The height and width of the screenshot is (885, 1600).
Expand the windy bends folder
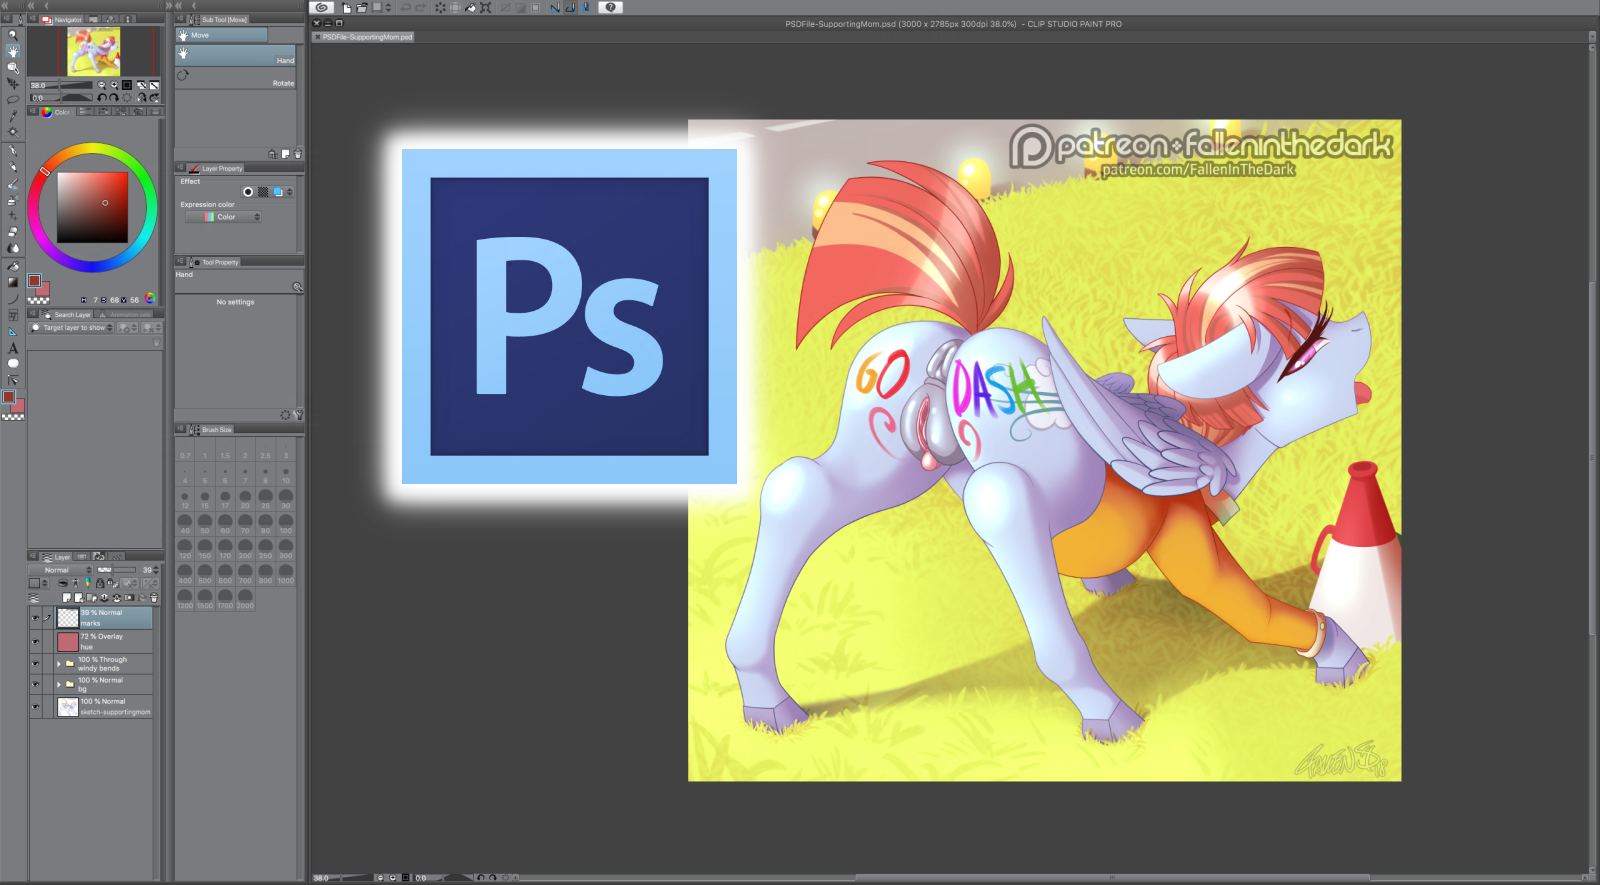[59, 663]
